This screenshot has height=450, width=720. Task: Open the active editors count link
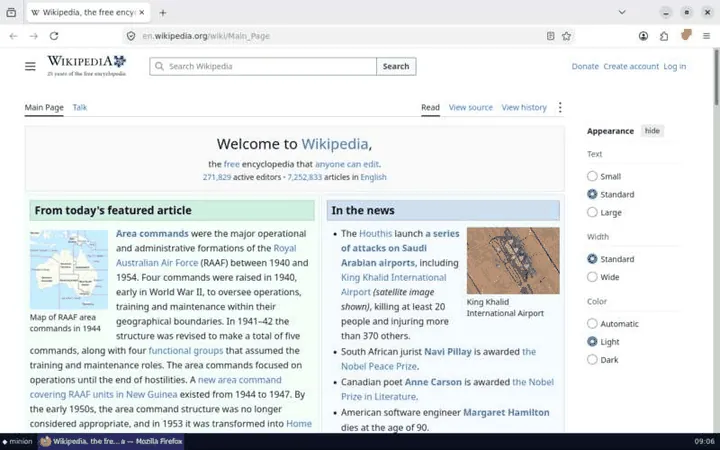(x=217, y=177)
